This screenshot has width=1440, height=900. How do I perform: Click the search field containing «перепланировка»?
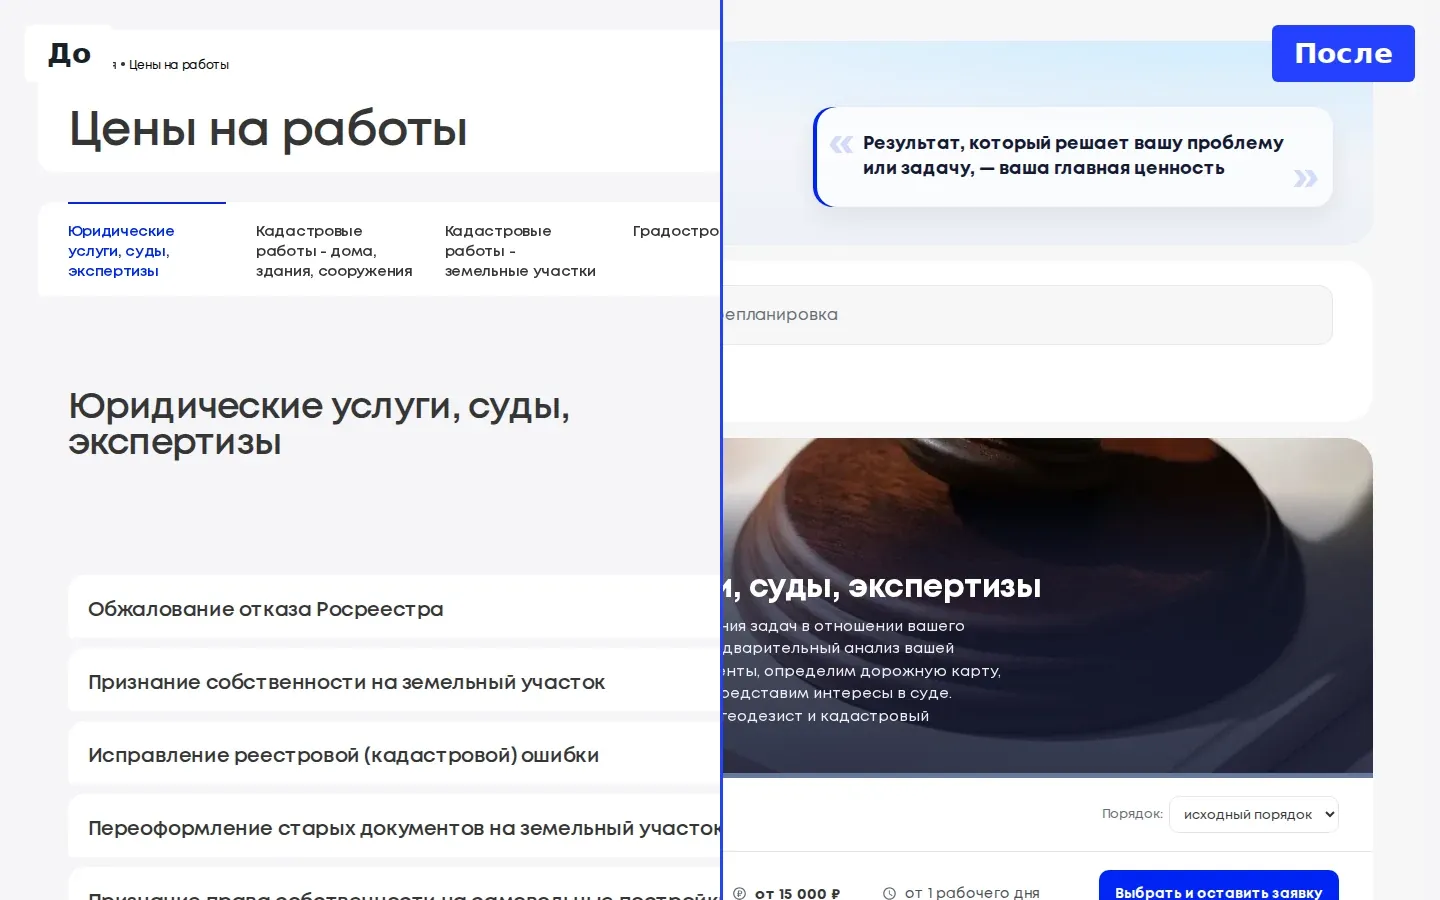pos(1027,315)
